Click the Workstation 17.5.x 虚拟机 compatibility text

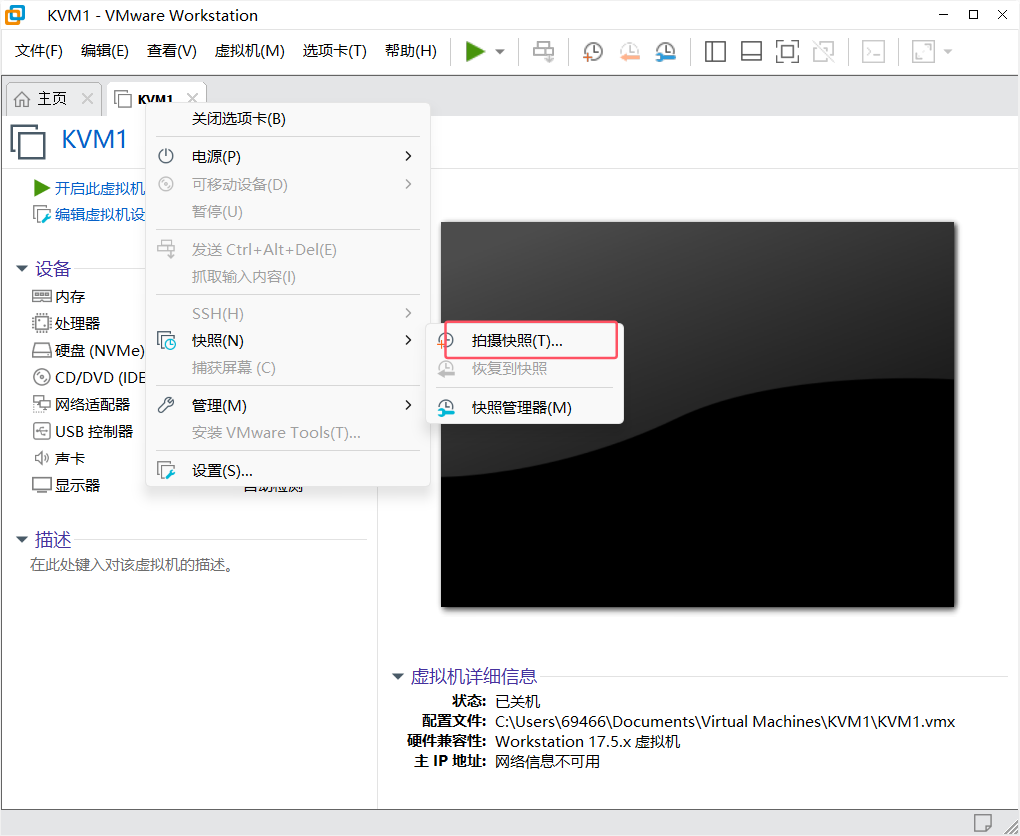(x=587, y=742)
